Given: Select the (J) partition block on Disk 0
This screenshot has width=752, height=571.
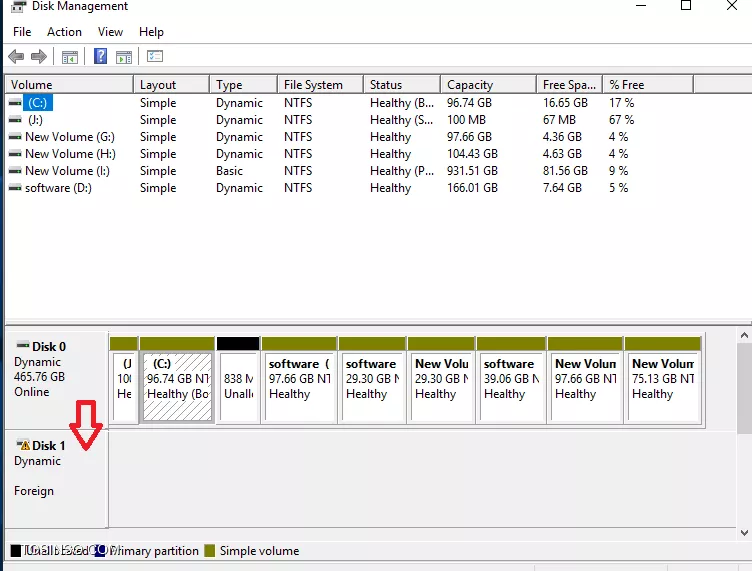Looking at the screenshot, I should click(x=124, y=380).
